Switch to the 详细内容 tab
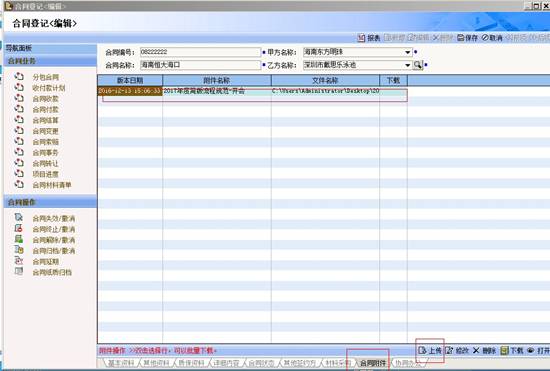 coord(226,363)
